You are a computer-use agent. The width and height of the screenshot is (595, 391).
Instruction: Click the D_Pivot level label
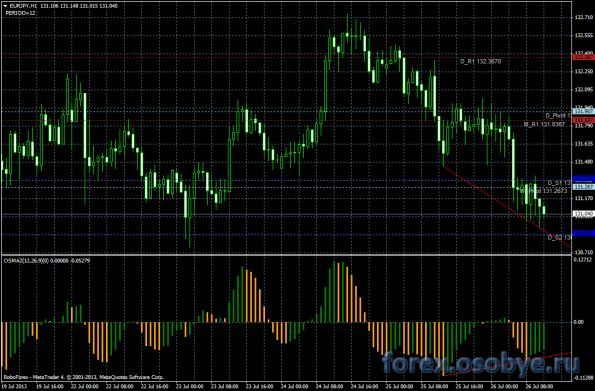coord(558,115)
